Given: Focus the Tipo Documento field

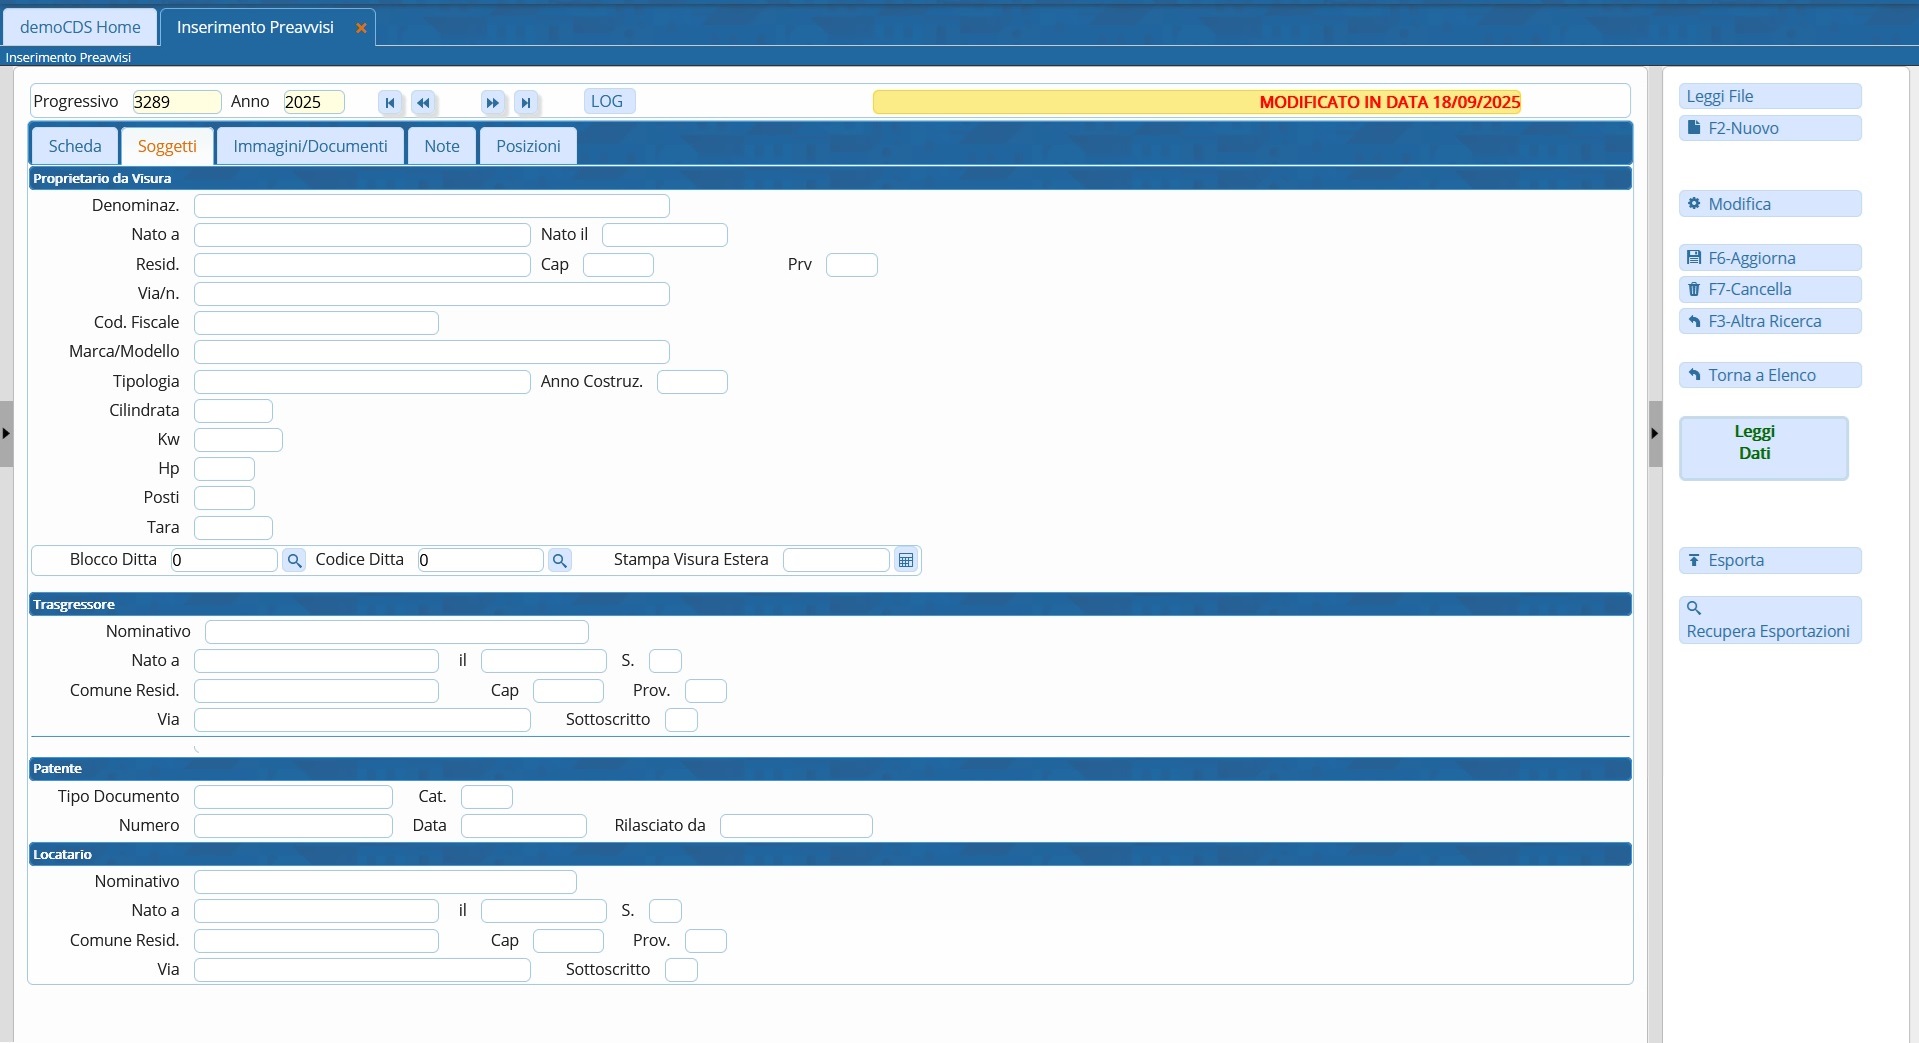Looking at the screenshot, I should (293, 797).
